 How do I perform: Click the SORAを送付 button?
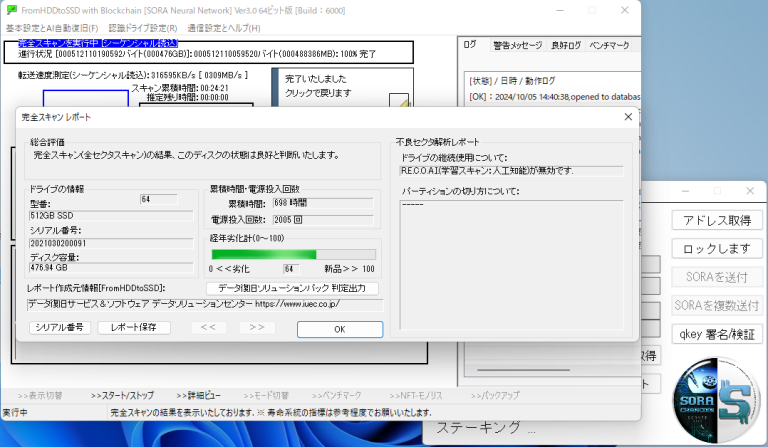pos(717,277)
